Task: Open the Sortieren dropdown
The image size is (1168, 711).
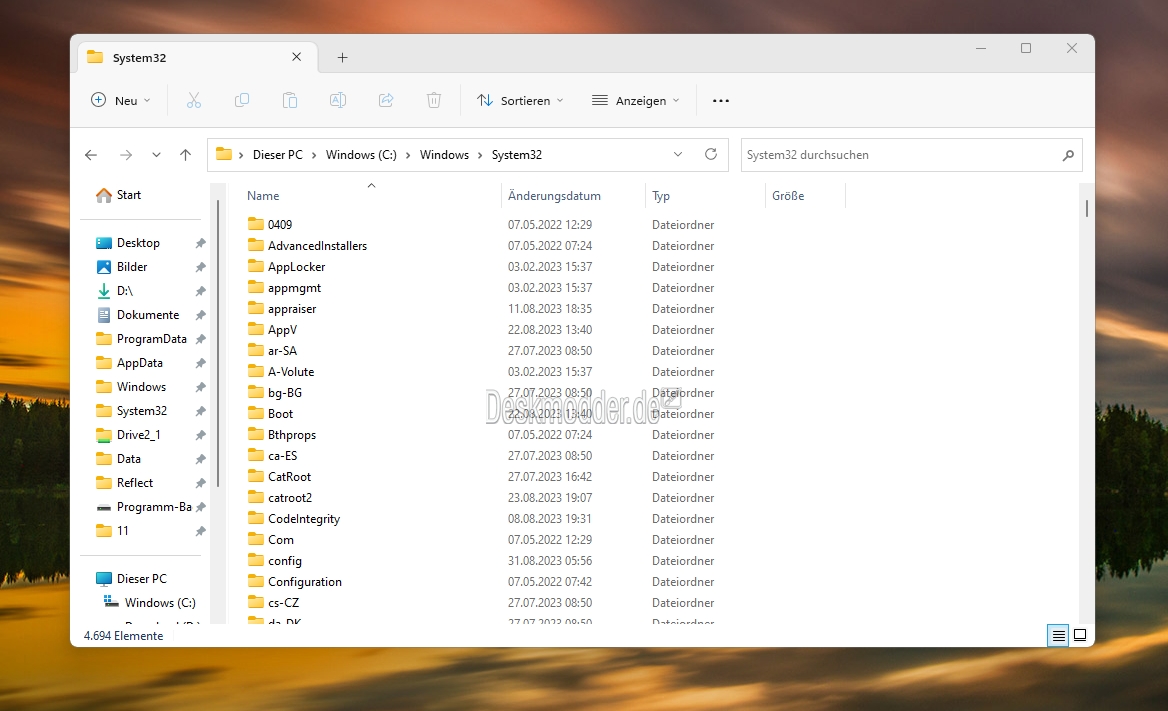Action: [x=520, y=101]
